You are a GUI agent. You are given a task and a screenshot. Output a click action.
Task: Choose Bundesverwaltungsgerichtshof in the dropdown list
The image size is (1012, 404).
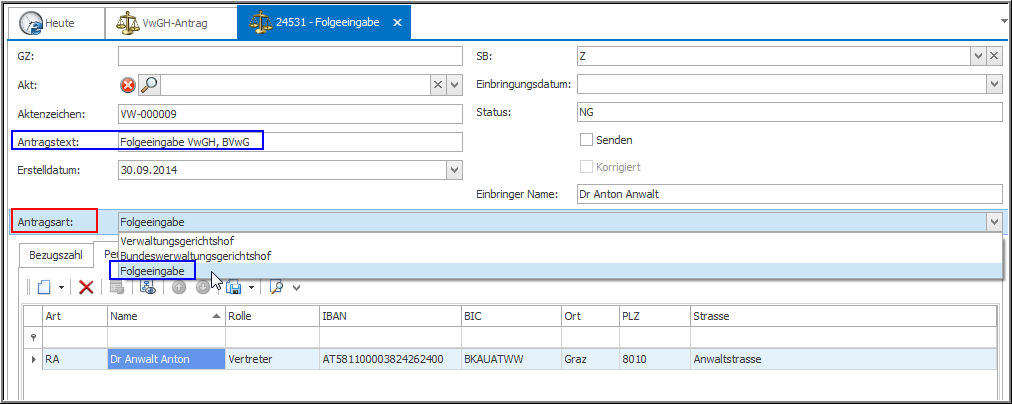tap(194, 256)
